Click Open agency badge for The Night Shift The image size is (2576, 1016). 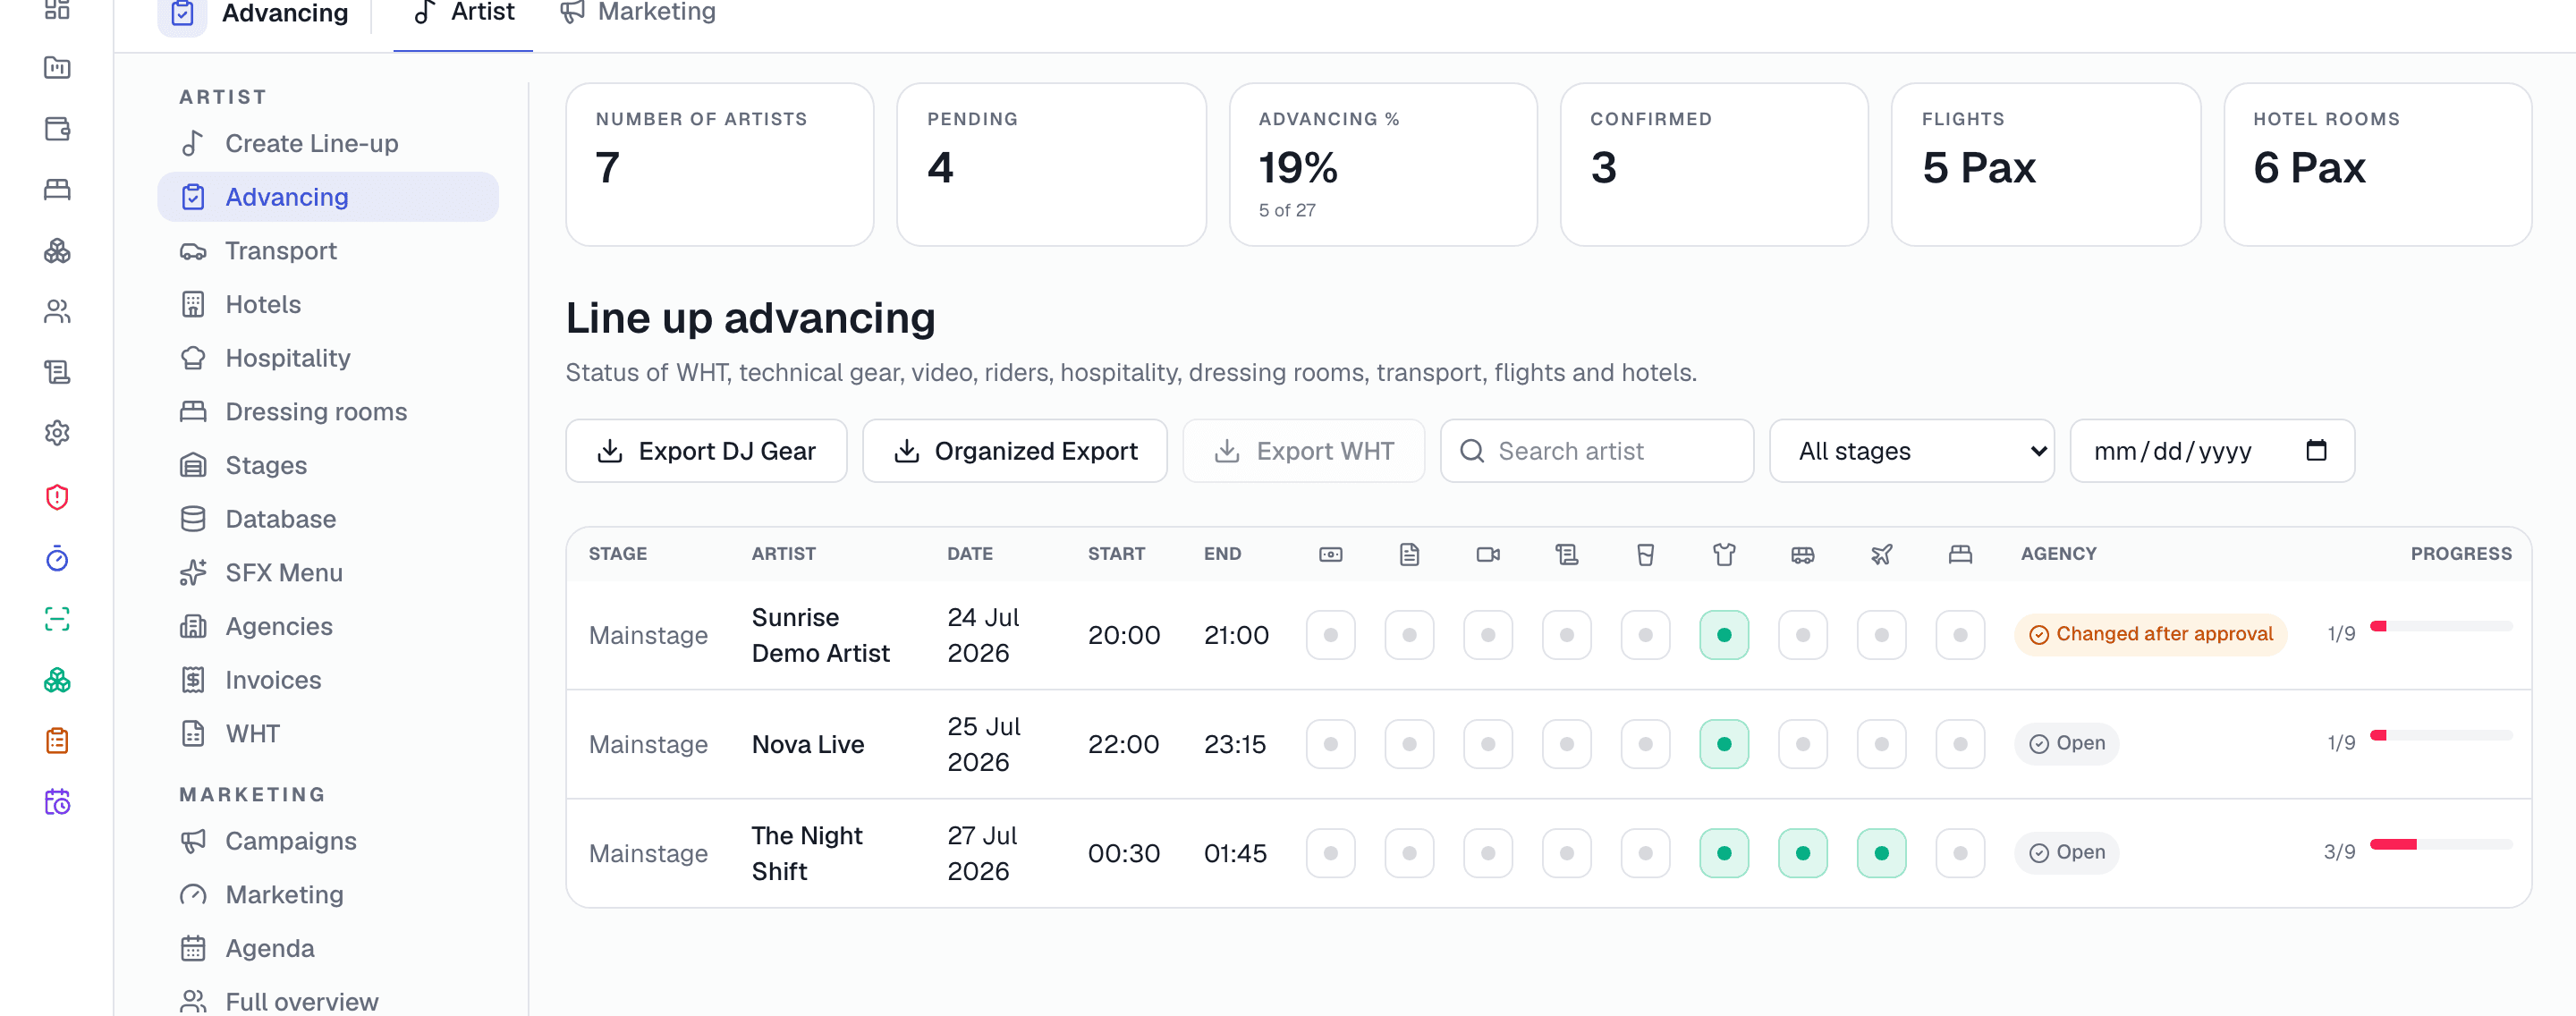pos(2066,852)
